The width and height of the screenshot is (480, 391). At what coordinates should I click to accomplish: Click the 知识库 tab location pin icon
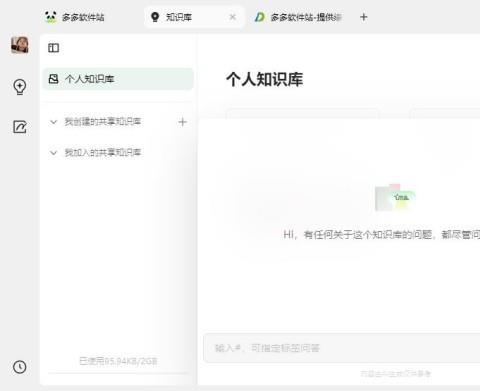point(155,17)
